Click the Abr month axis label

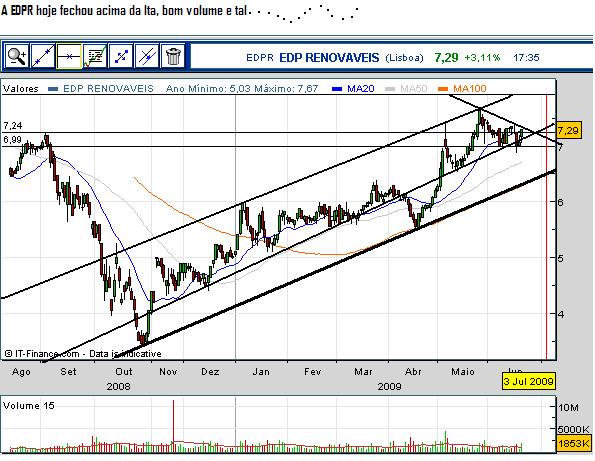(413, 371)
